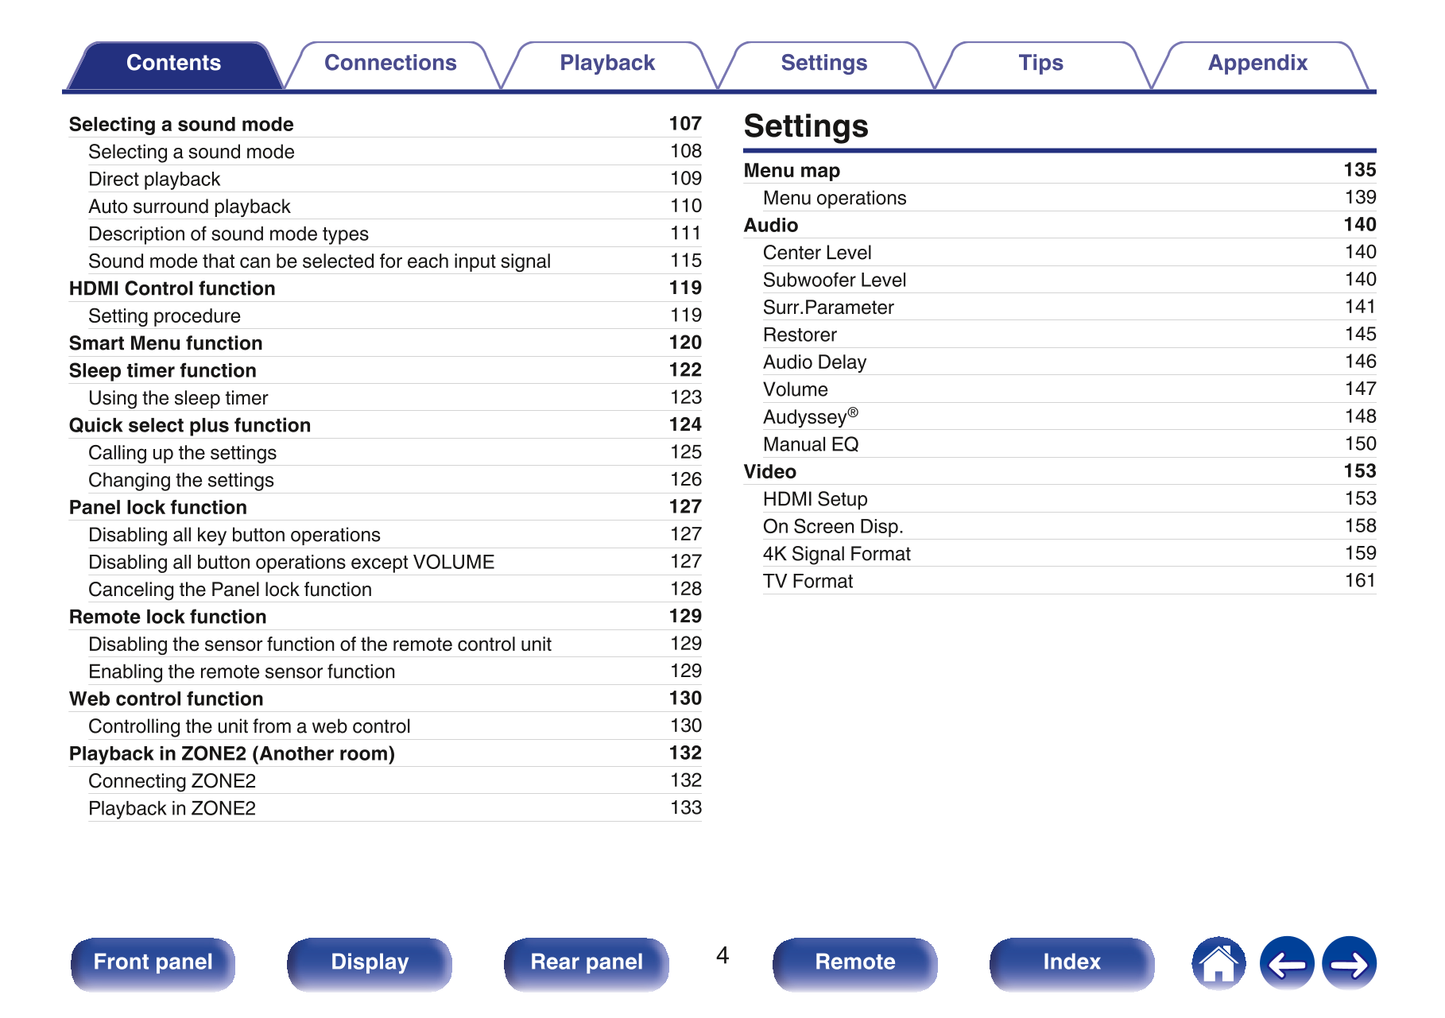Open the HDMI Control function entry
The width and height of the screenshot is (1445, 1018).
point(171,288)
